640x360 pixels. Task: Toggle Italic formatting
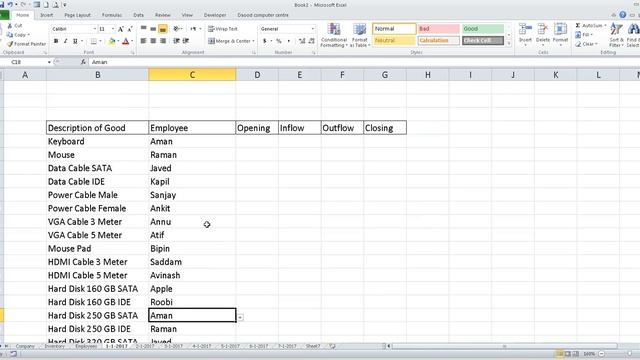[65, 41]
